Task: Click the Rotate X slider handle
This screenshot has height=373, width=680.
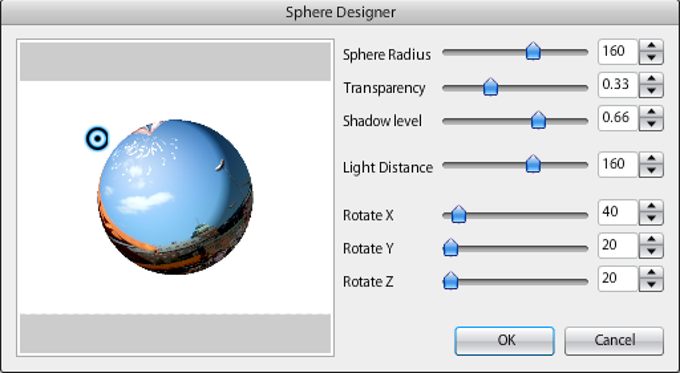Action: click(458, 214)
